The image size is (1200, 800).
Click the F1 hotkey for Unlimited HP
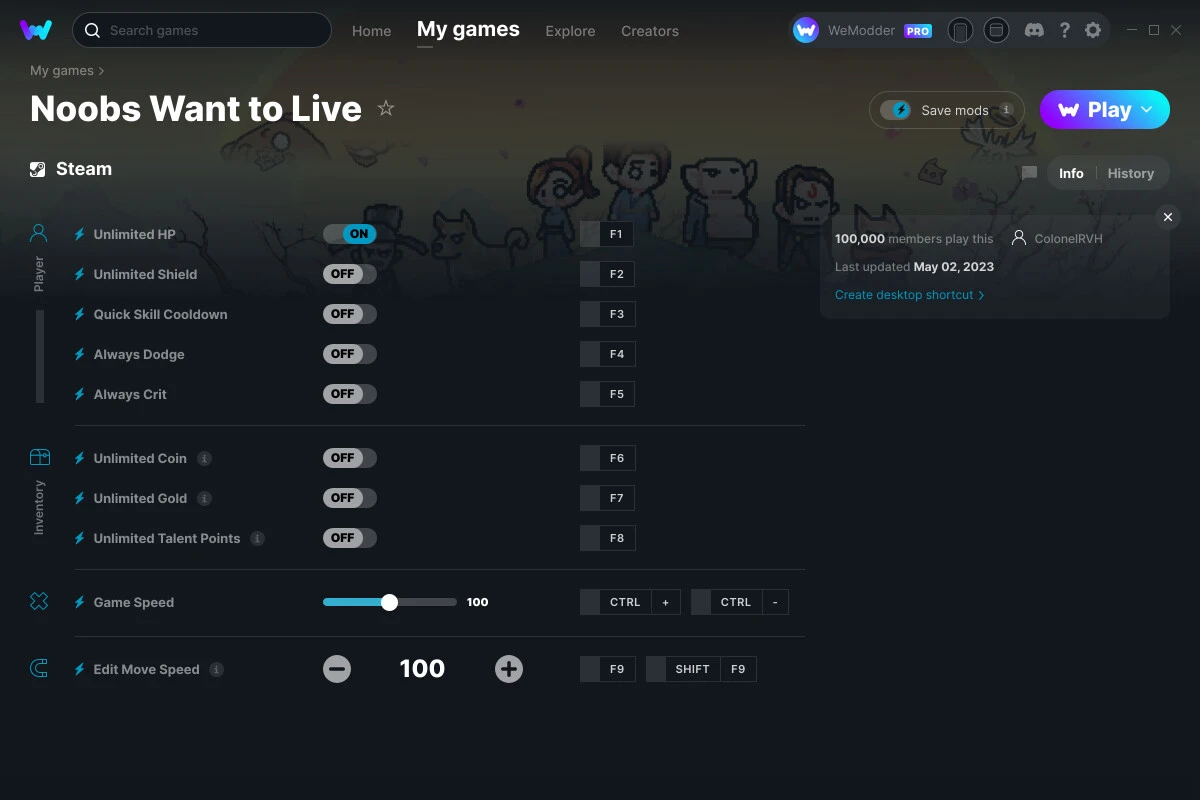pyautogui.click(x=607, y=234)
